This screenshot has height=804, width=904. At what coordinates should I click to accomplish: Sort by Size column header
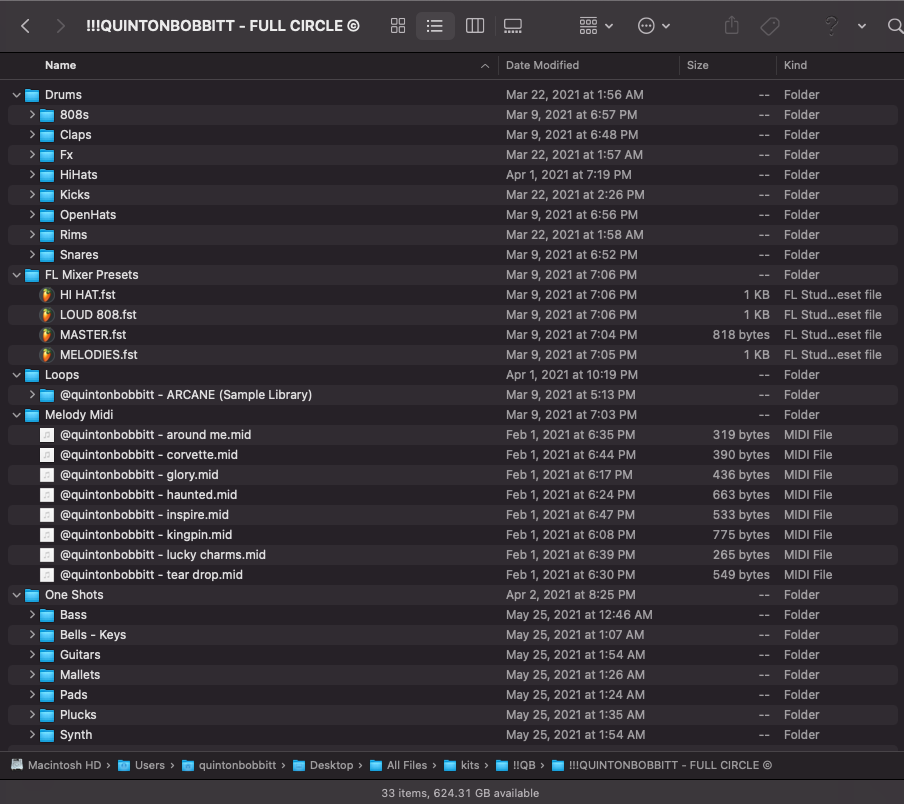(x=698, y=65)
